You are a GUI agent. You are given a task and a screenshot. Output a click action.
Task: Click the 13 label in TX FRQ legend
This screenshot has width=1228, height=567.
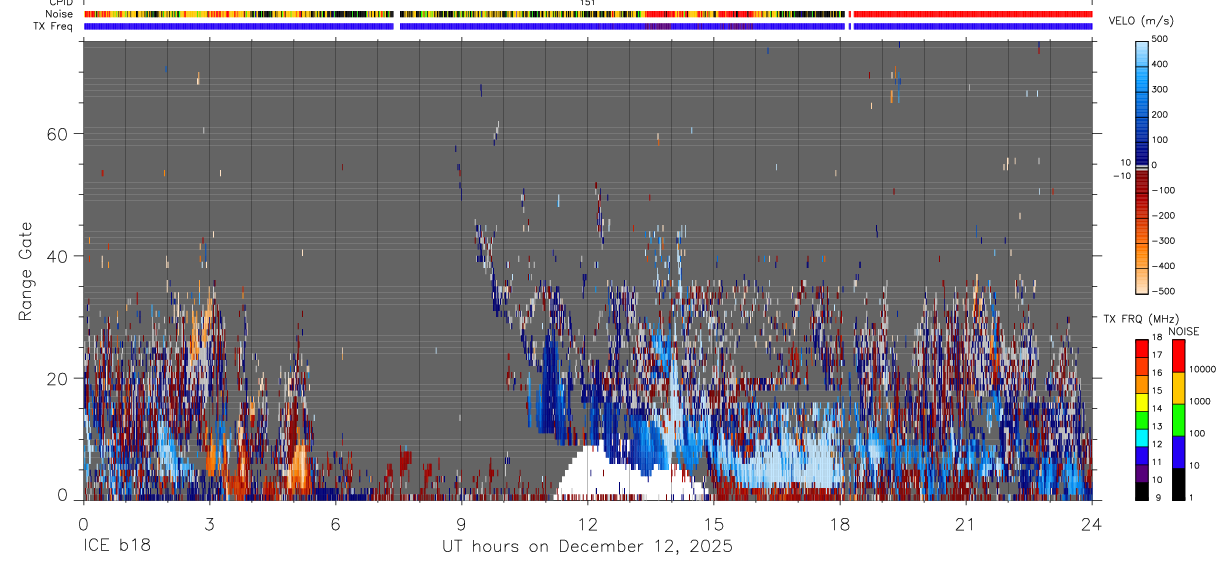[x=1157, y=426]
